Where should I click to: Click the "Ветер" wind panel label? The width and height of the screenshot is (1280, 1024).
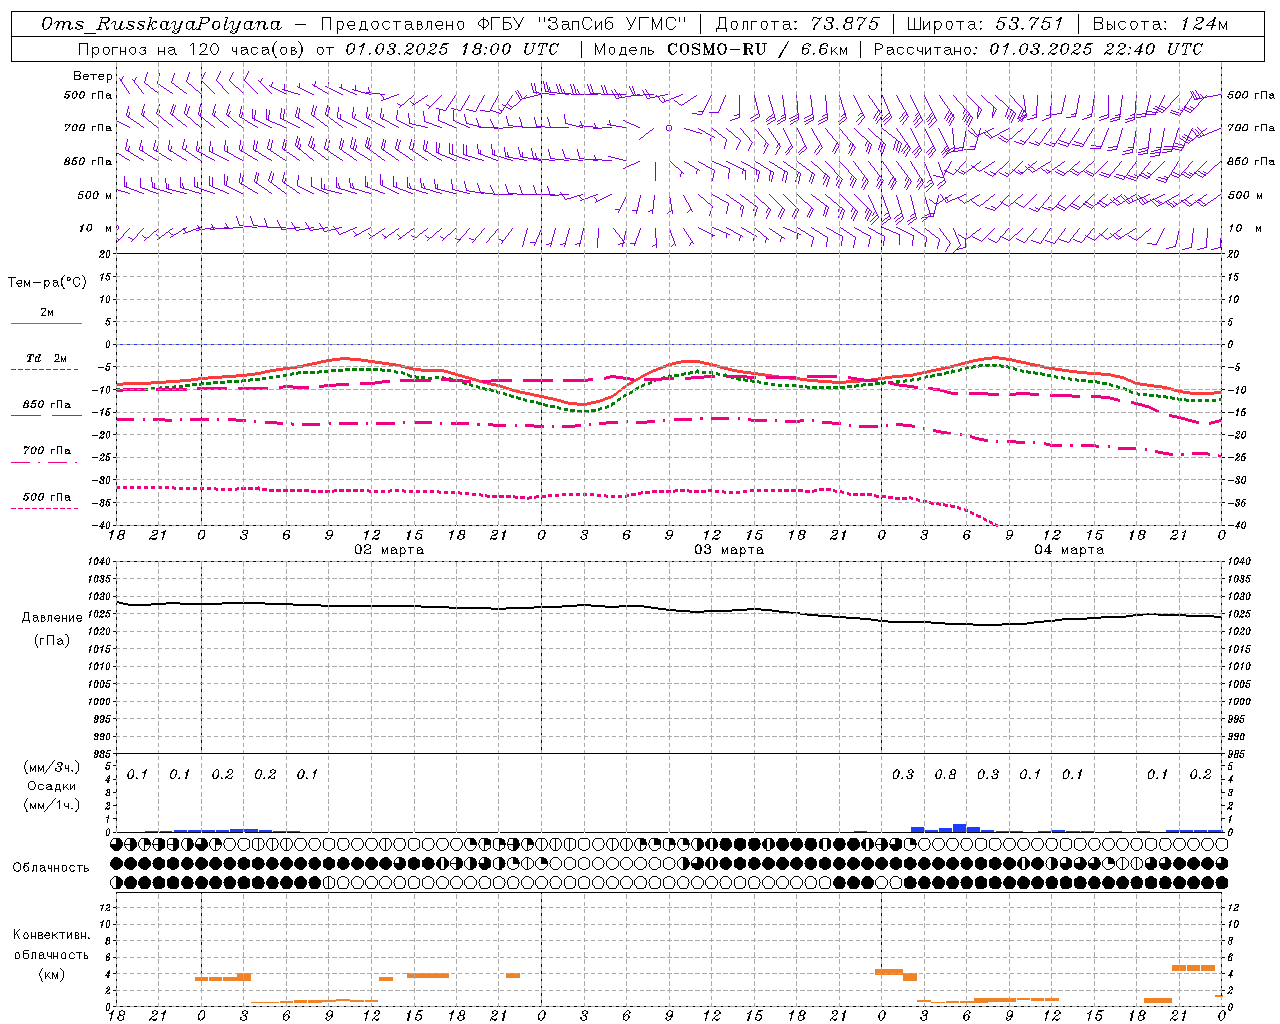click(92, 76)
